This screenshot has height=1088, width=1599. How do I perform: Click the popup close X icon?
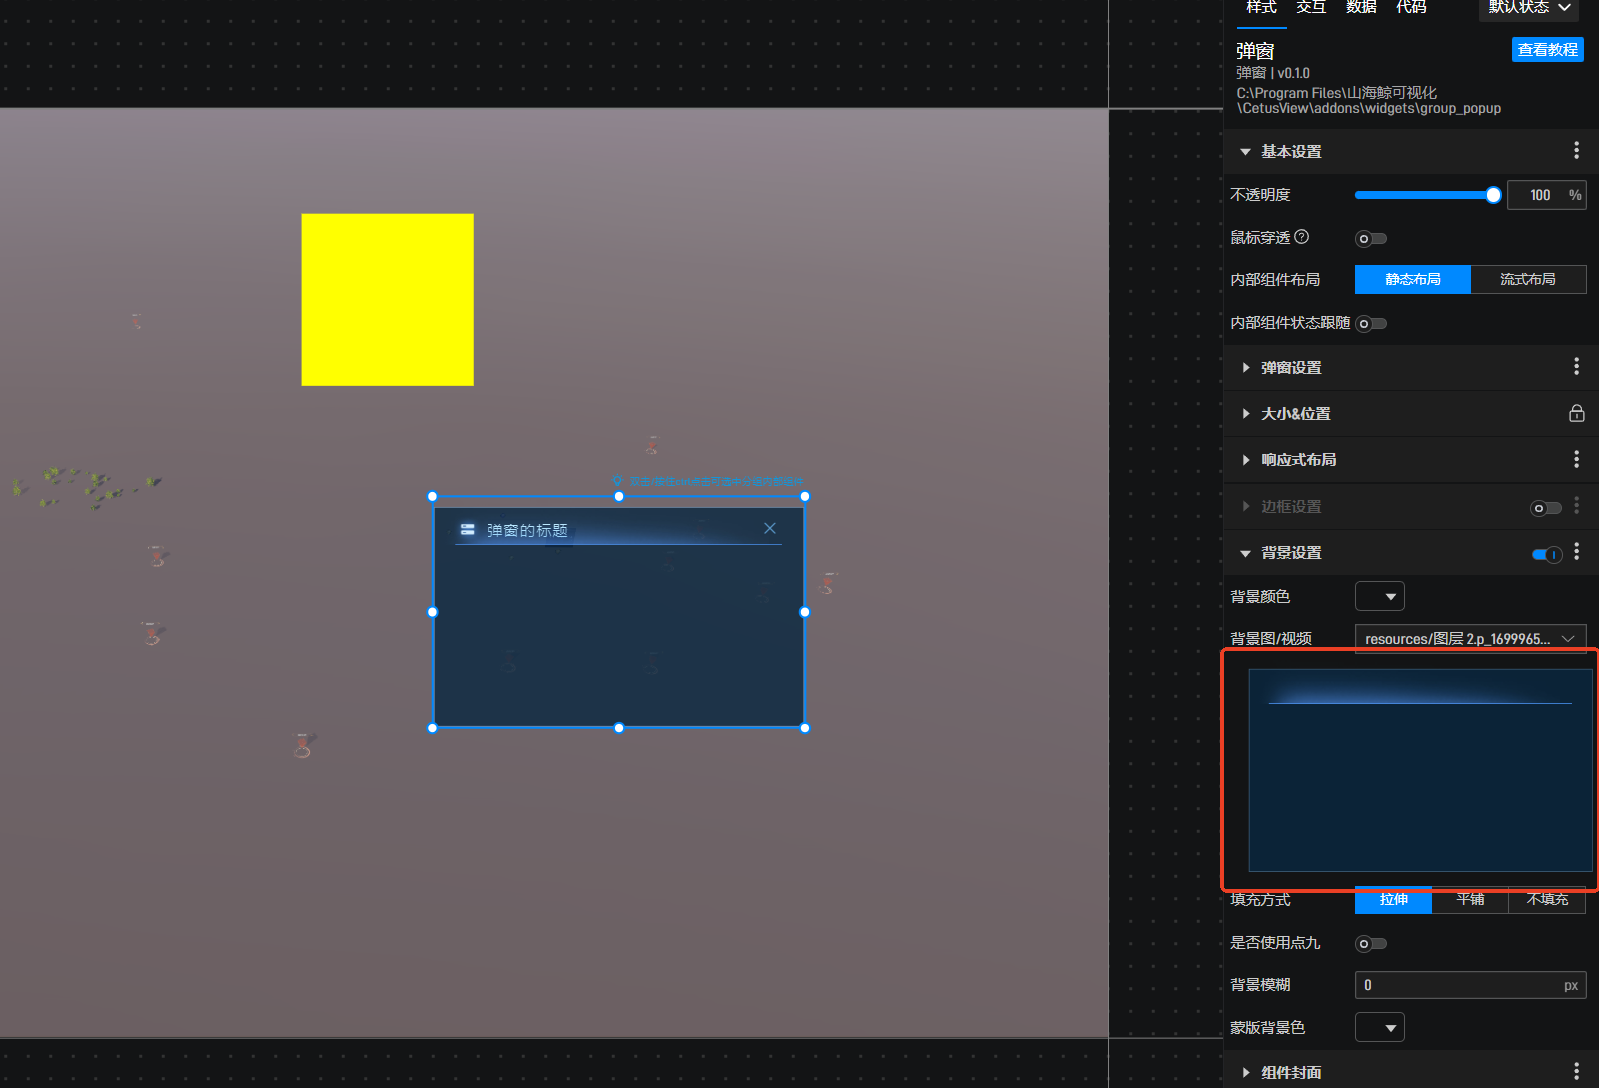pos(770,528)
